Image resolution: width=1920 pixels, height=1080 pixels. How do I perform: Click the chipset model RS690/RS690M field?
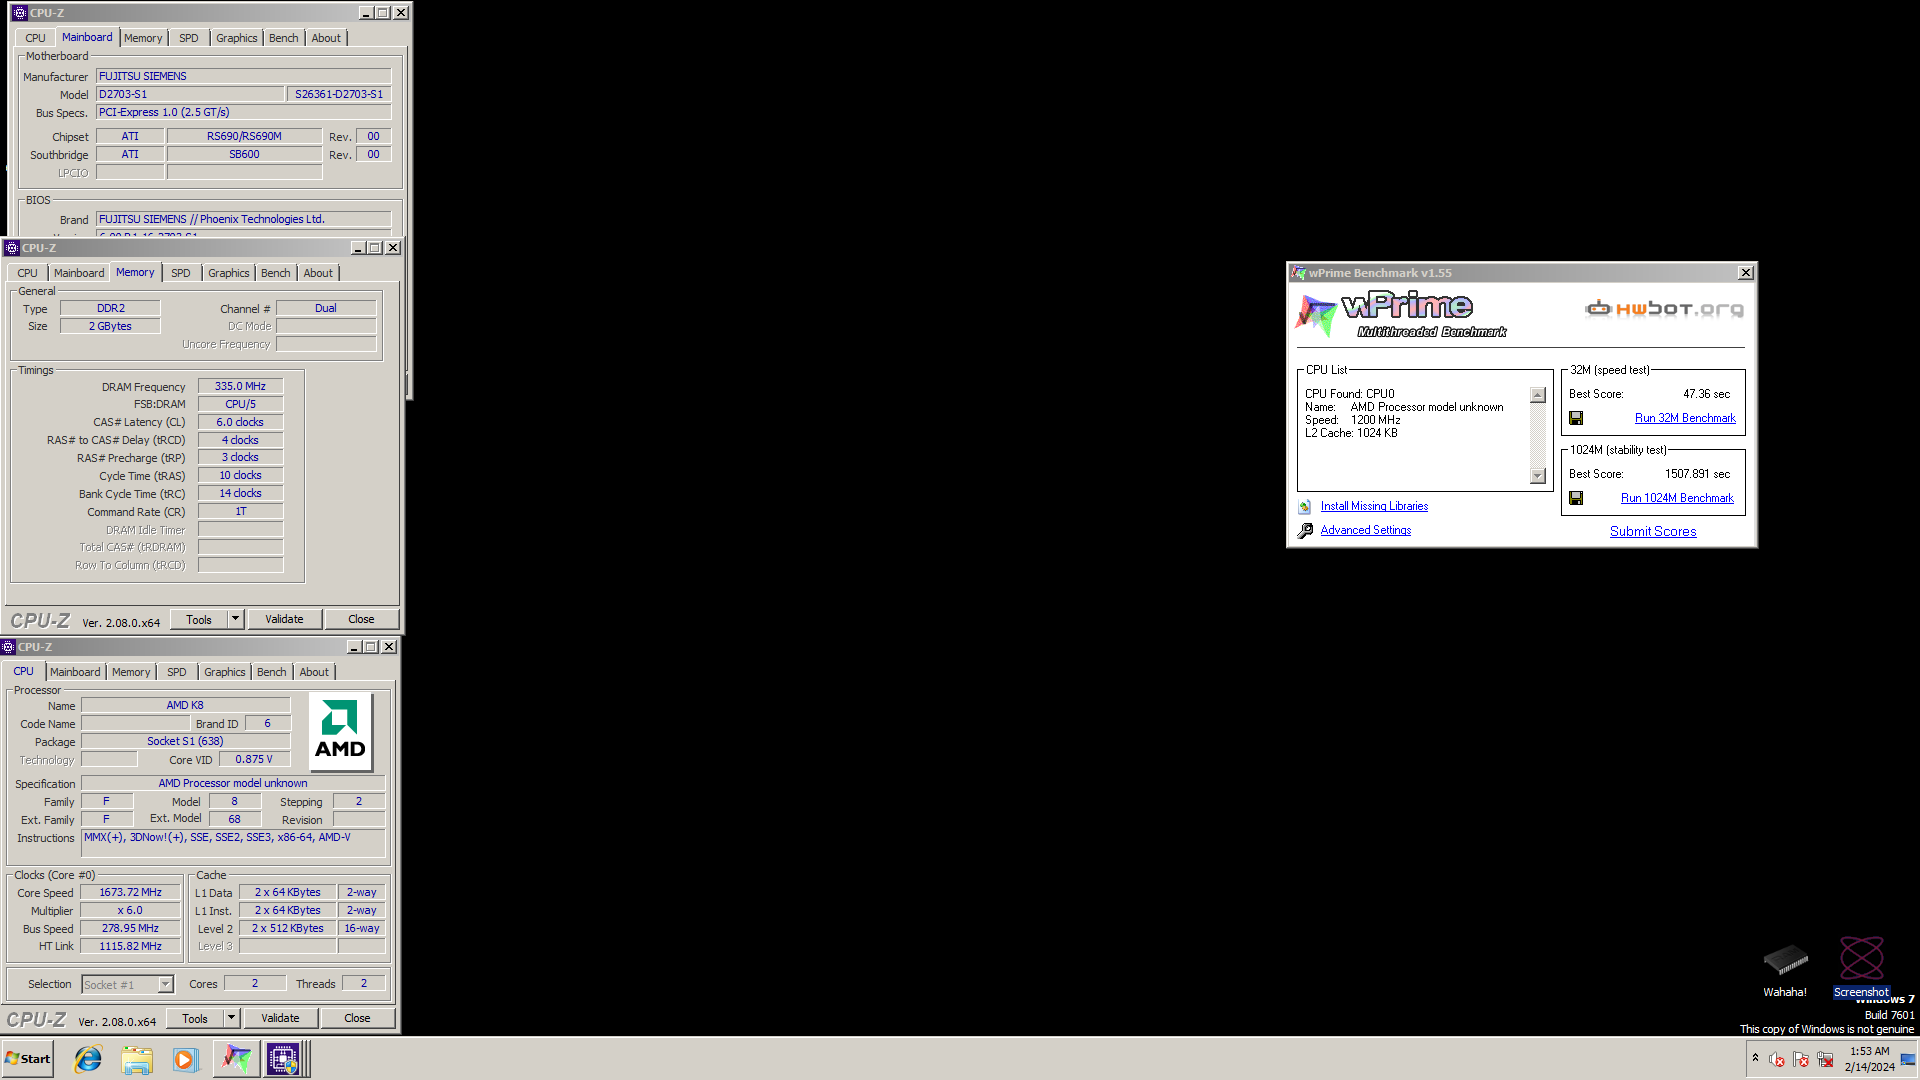(x=244, y=136)
